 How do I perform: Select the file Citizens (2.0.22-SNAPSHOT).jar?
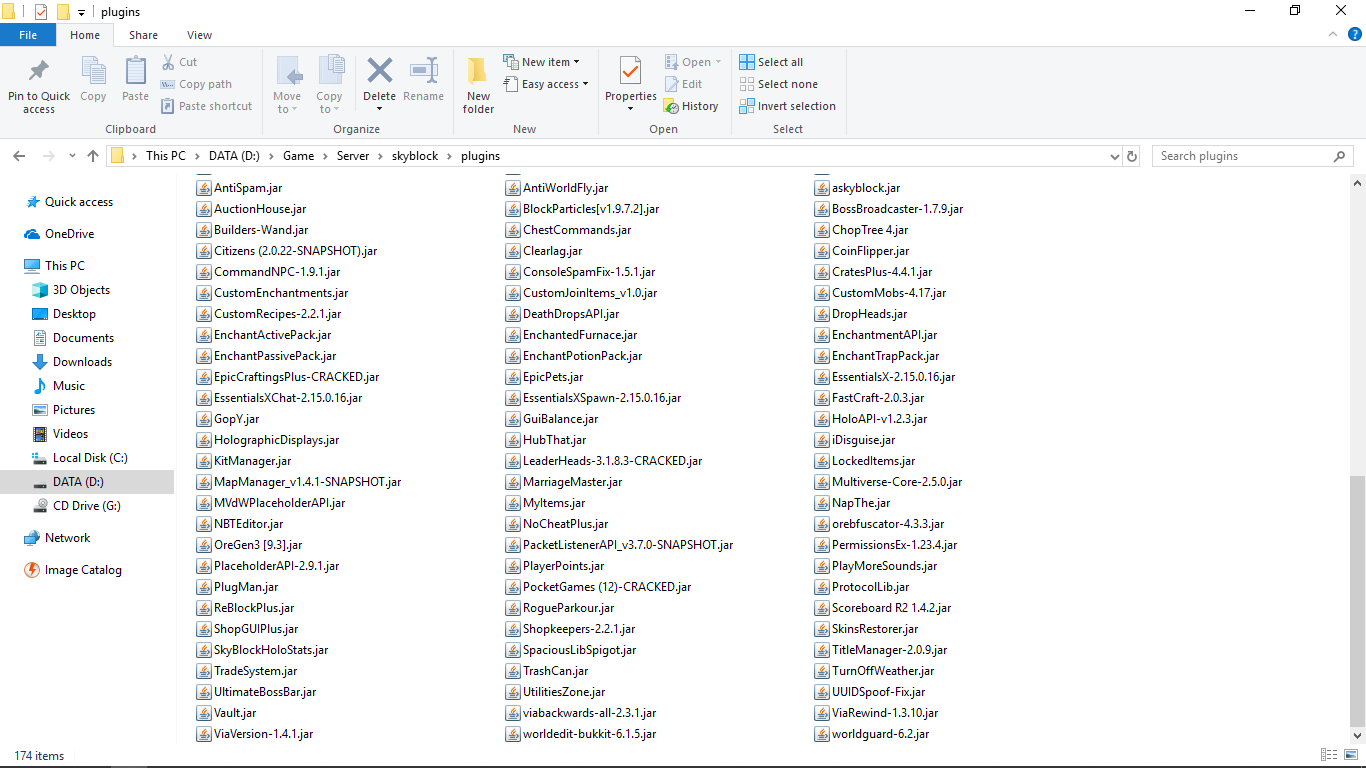coord(287,251)
